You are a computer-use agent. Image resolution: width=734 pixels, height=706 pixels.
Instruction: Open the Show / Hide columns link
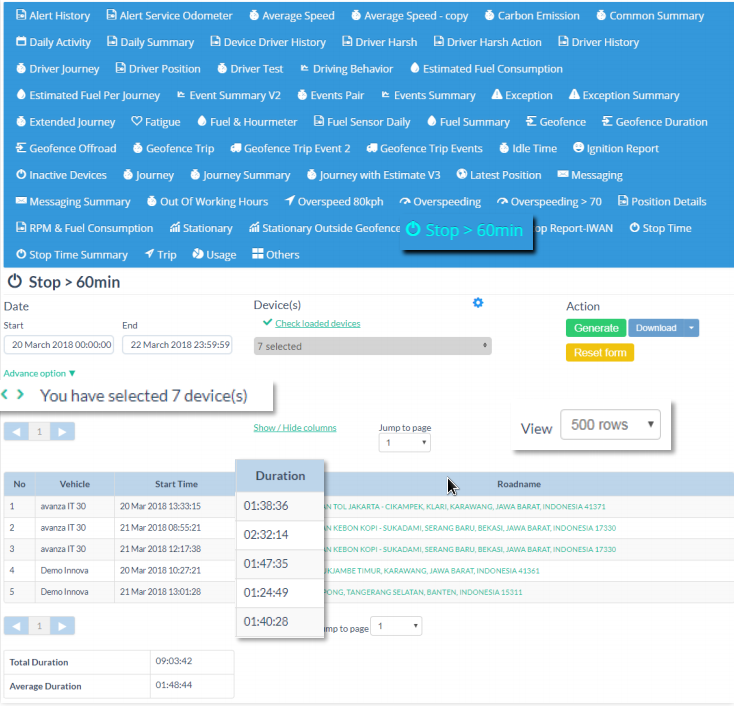point(295,427)
